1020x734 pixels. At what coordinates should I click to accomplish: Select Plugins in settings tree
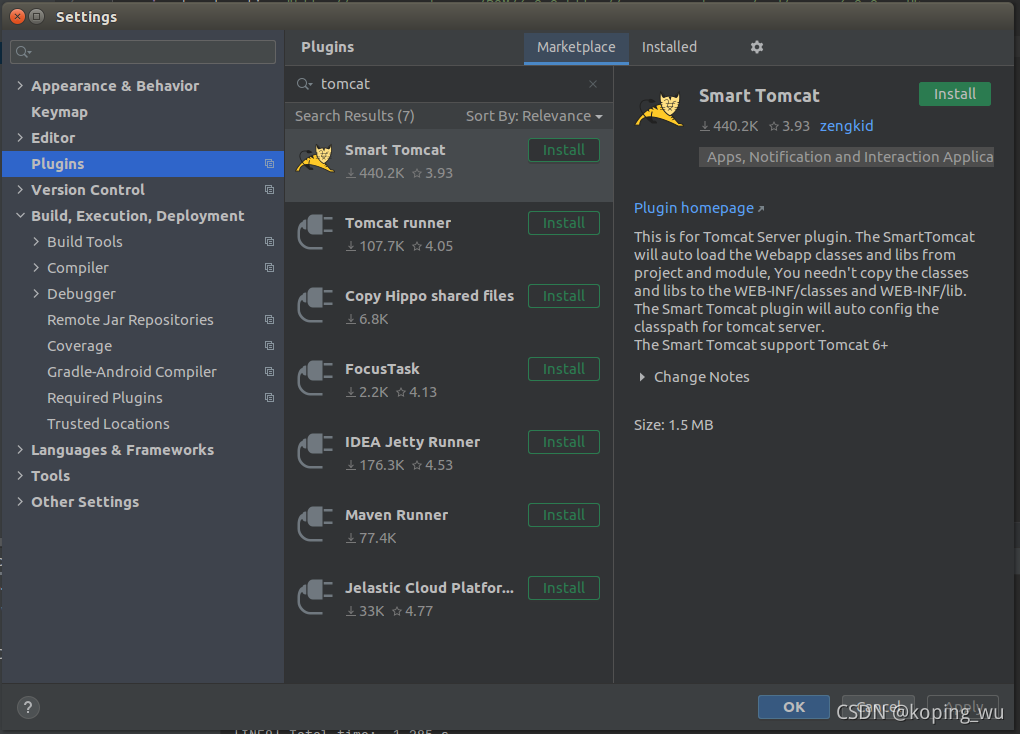[143, 164]
